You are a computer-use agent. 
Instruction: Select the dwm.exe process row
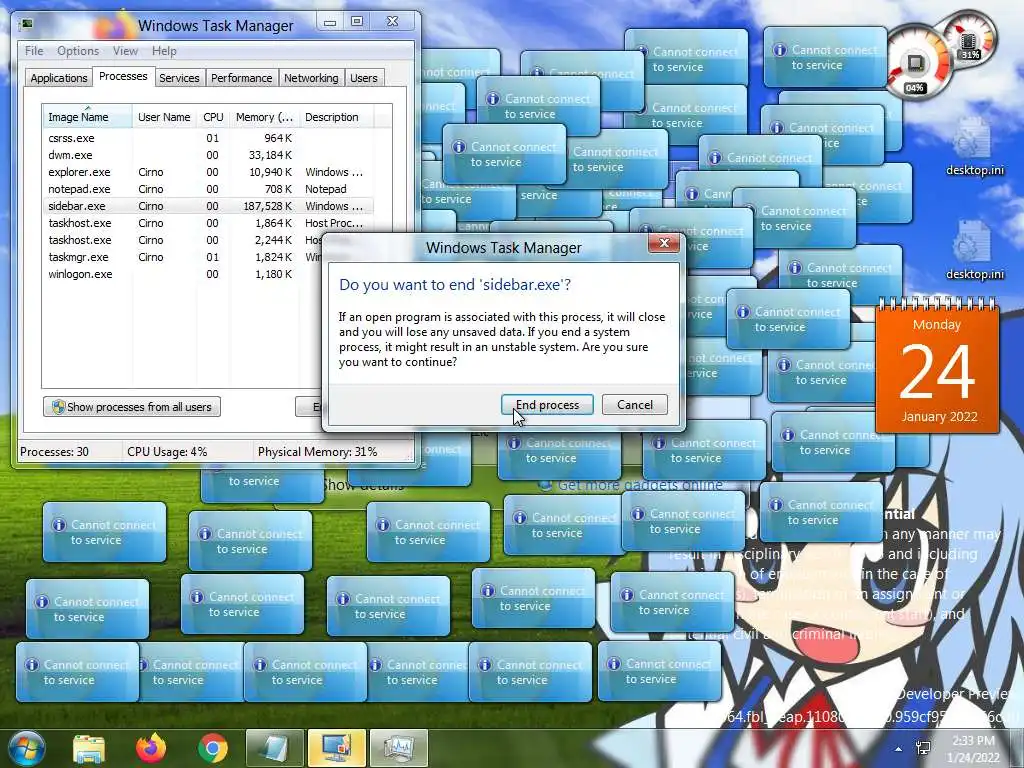[x=208, y=155]
